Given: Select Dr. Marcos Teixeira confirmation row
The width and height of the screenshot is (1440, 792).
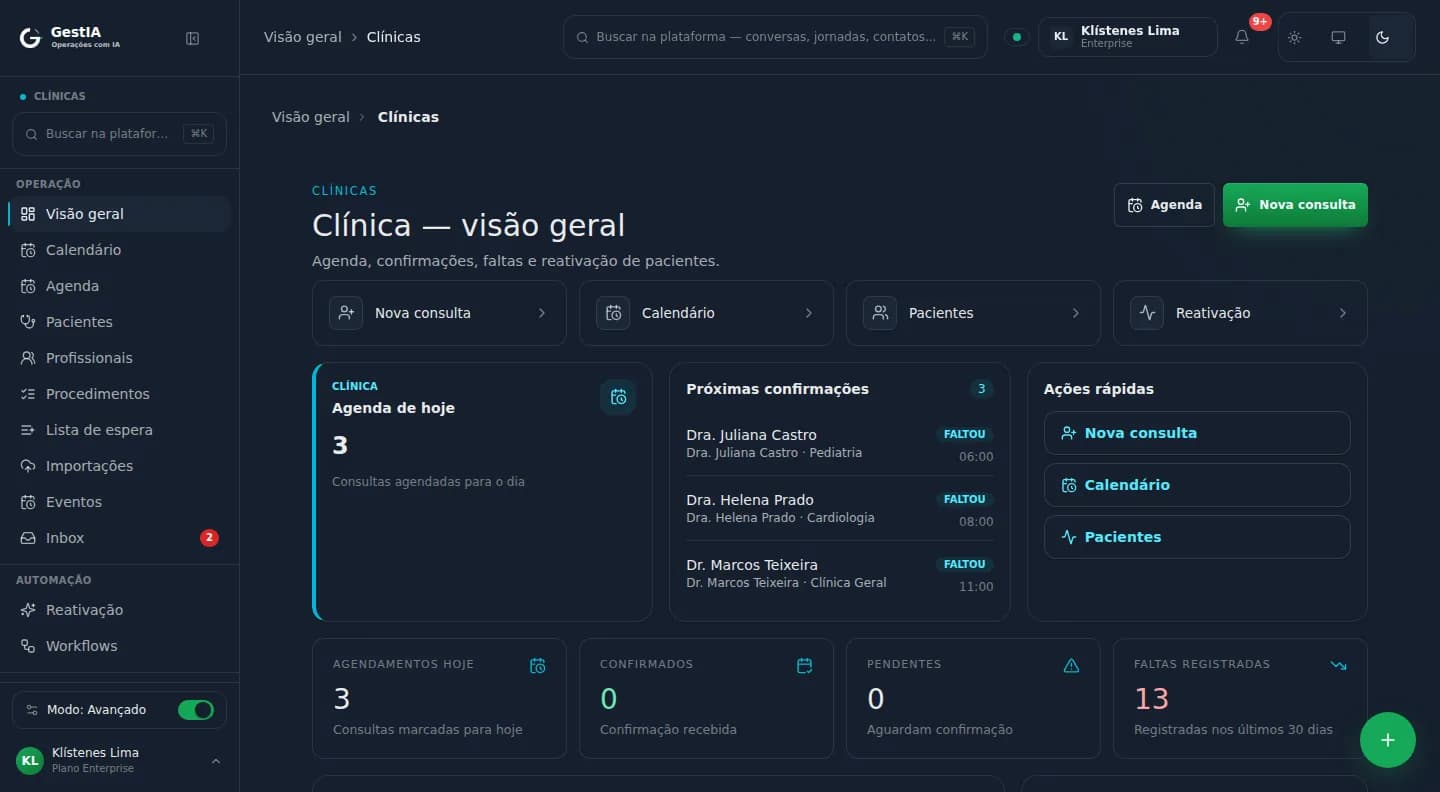Looking at the screenshot, I should pos(840,574).
